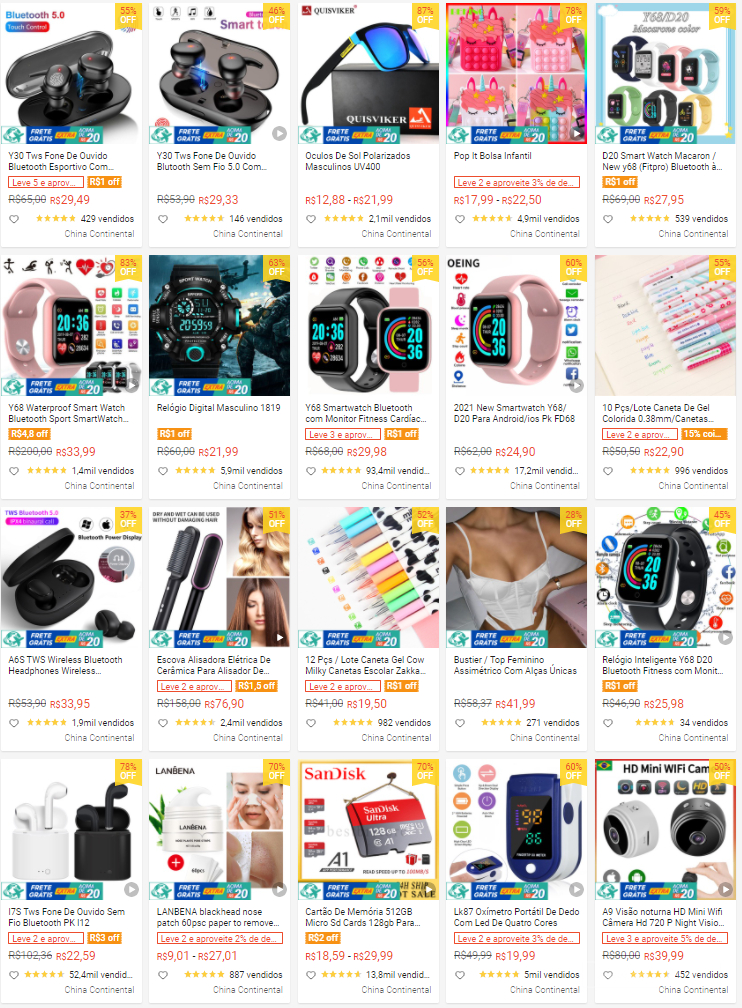Play video on Pop It Bolsa Infantil thumbnail

click(576, 133)
